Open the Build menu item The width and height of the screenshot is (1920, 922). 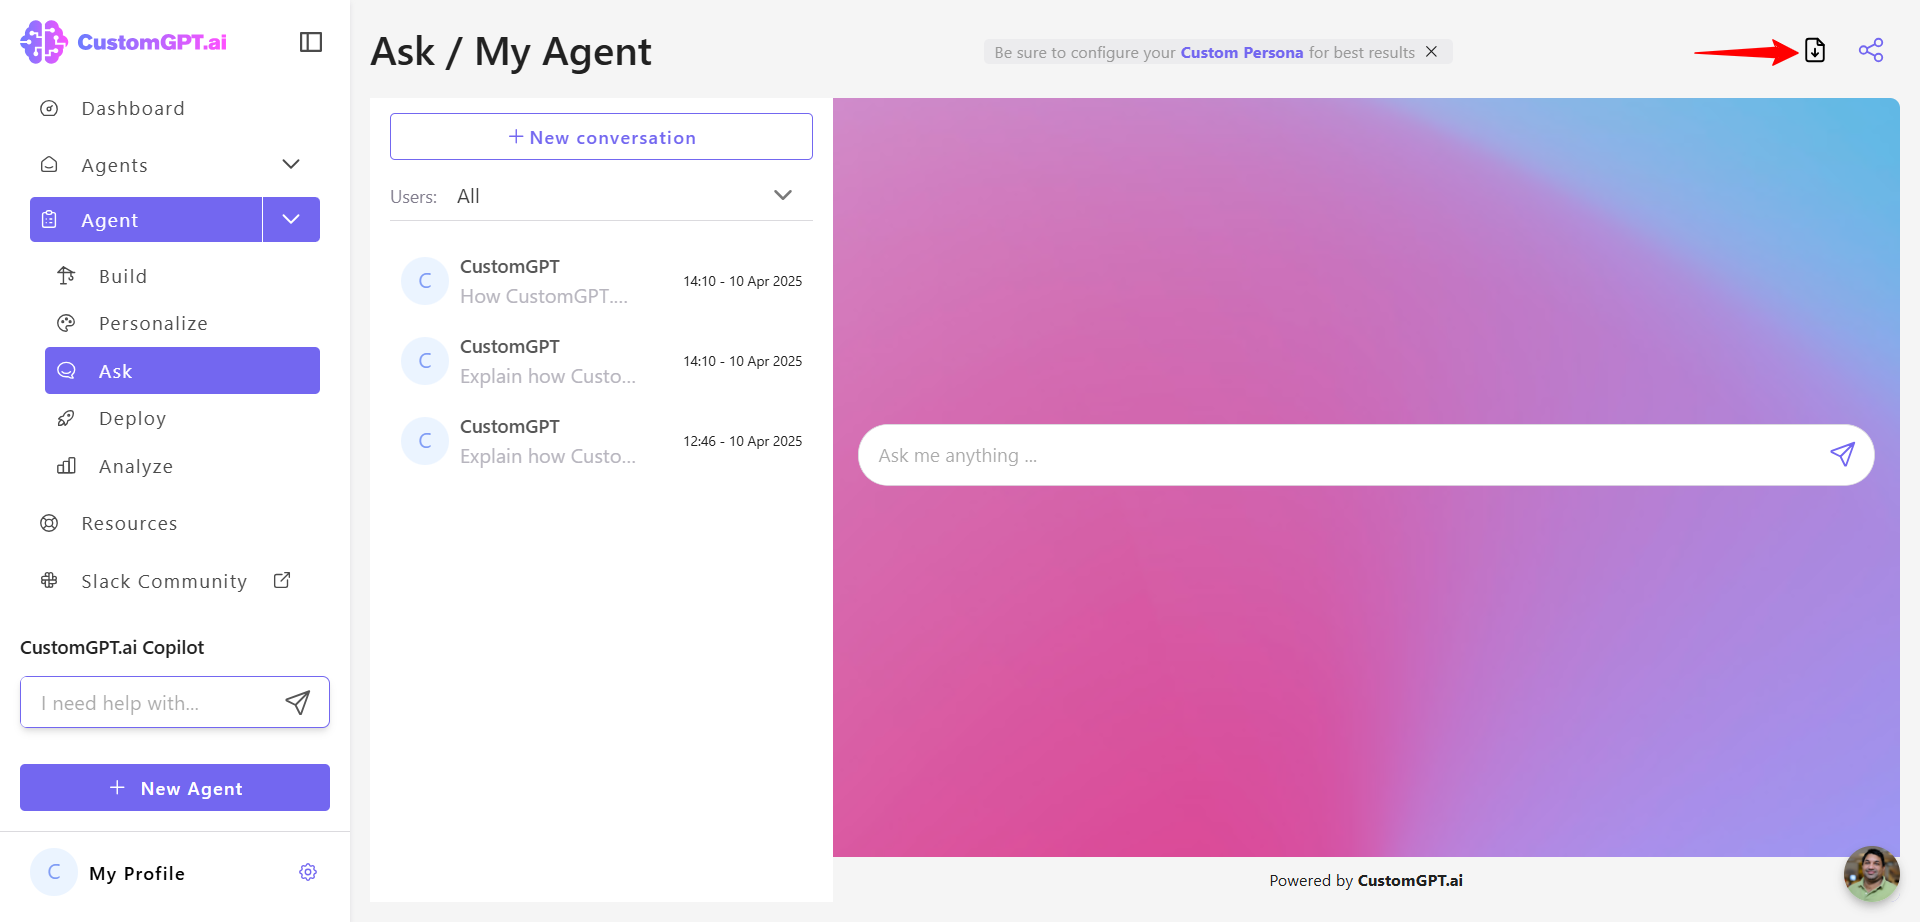(x=123, y=276)
